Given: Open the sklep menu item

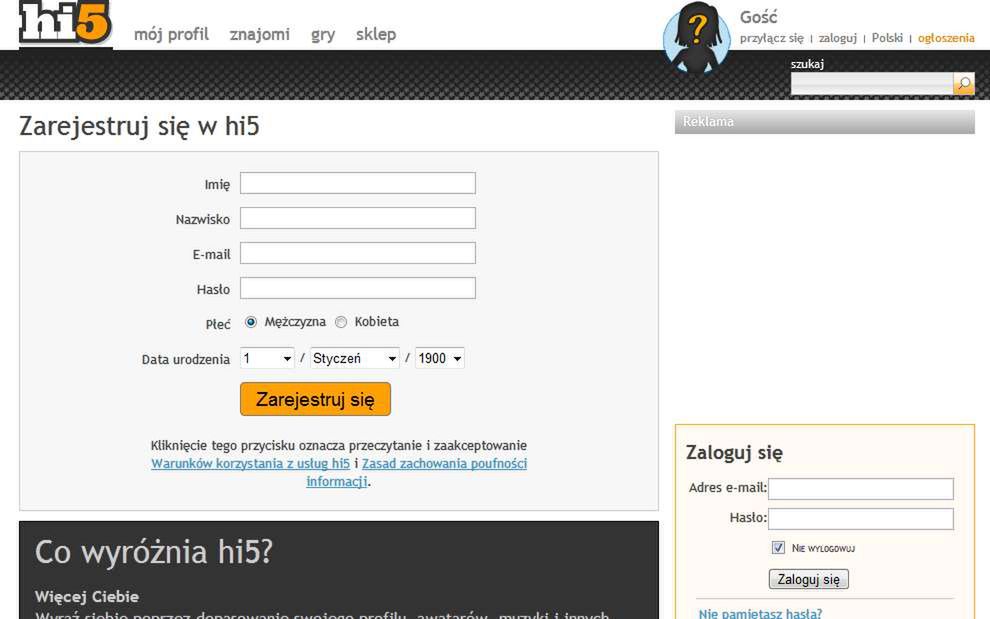Looking at the screenshot, I should click(376, 34).
